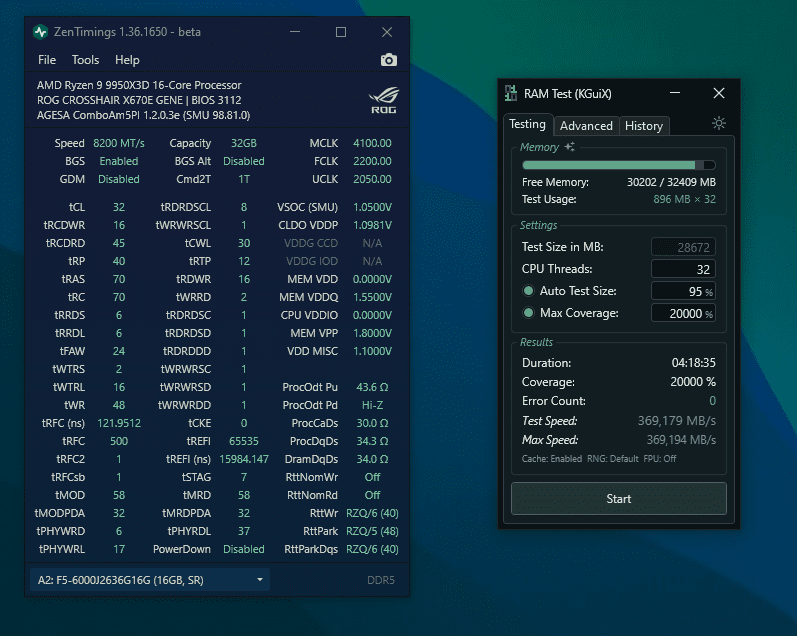Edit the Max Coverage percent field

click(683, 313)
